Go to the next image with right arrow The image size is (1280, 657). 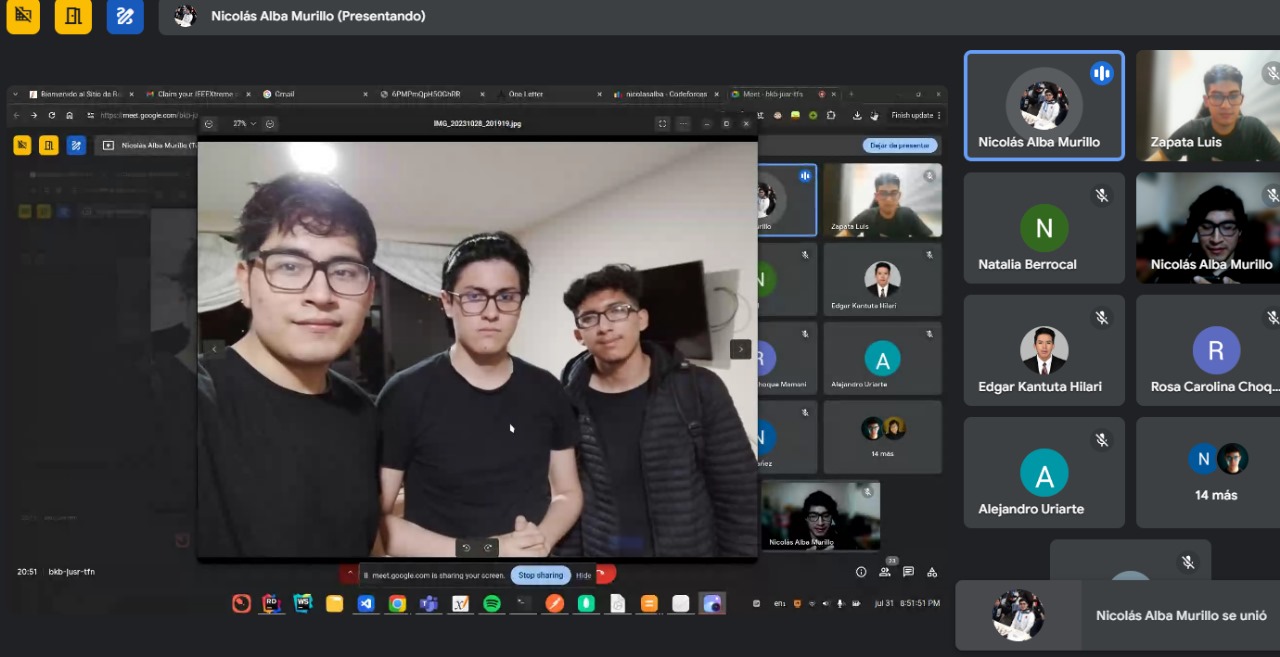click(x=740, y=349)
